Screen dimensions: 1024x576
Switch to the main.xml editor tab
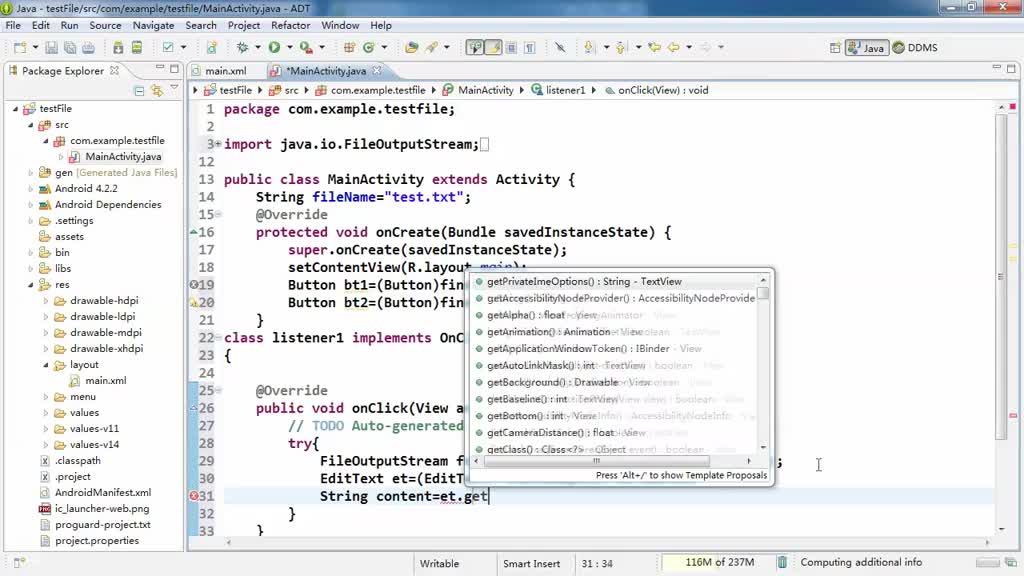click(225, 71)
